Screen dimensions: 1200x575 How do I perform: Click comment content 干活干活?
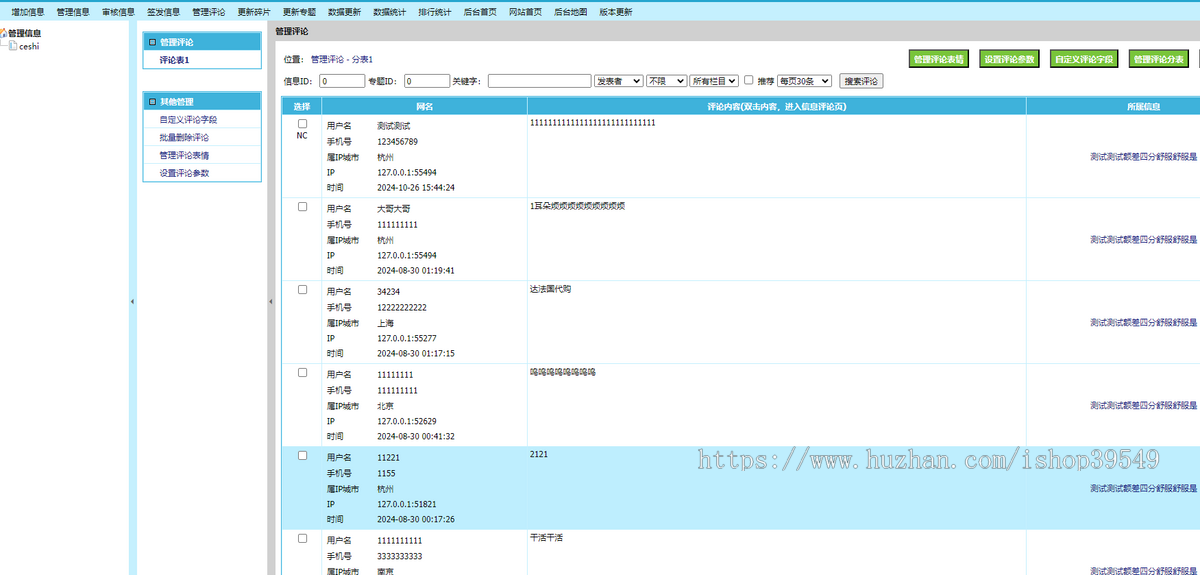pyautogui.click(x=547, y=537)
